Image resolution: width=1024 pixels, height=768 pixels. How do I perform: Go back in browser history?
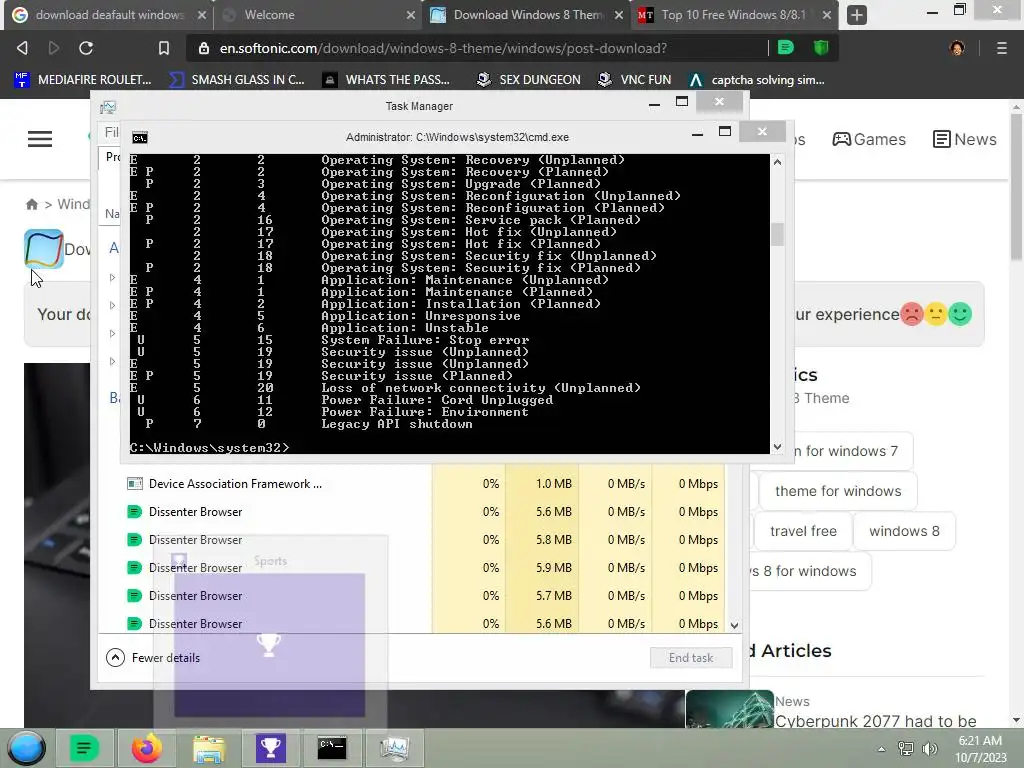[x=22, y=48]
